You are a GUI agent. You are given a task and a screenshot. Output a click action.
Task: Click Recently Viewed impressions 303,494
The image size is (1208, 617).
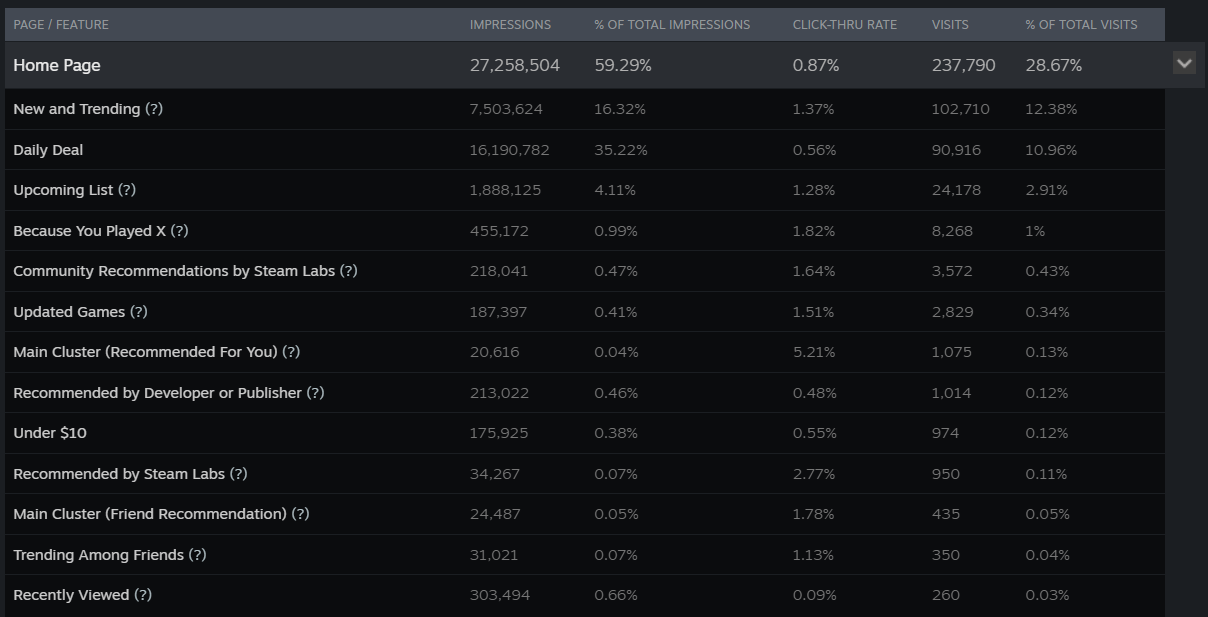pyautogui.click(x=500, y=595)
